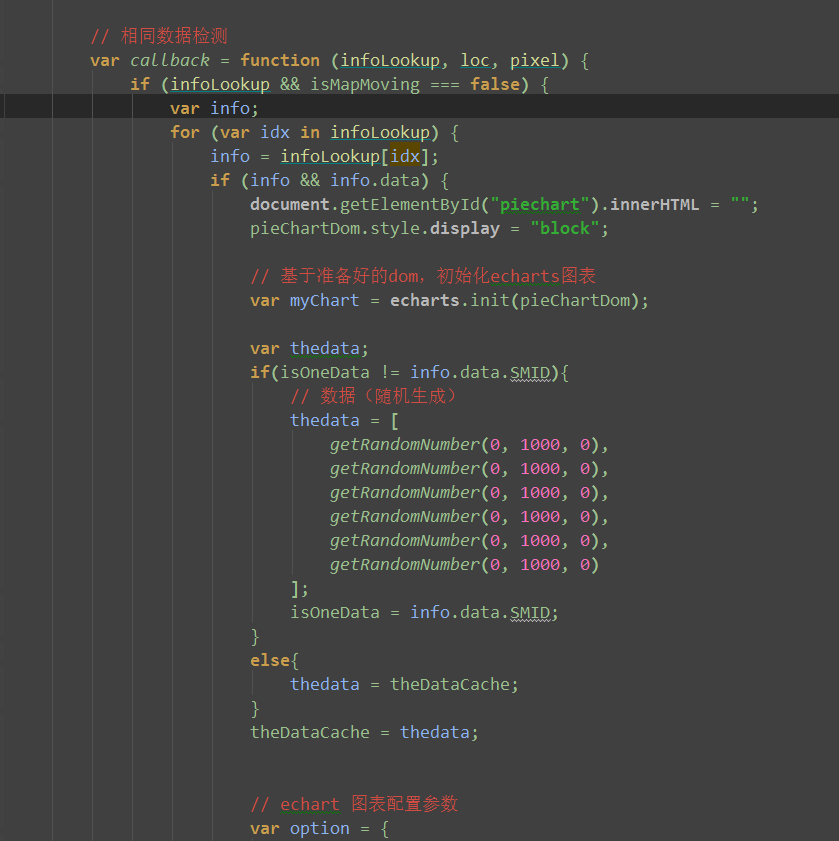This screenshot has height=841, width=839.
Task: Click the "block" string literal
Action: [564, 228]
